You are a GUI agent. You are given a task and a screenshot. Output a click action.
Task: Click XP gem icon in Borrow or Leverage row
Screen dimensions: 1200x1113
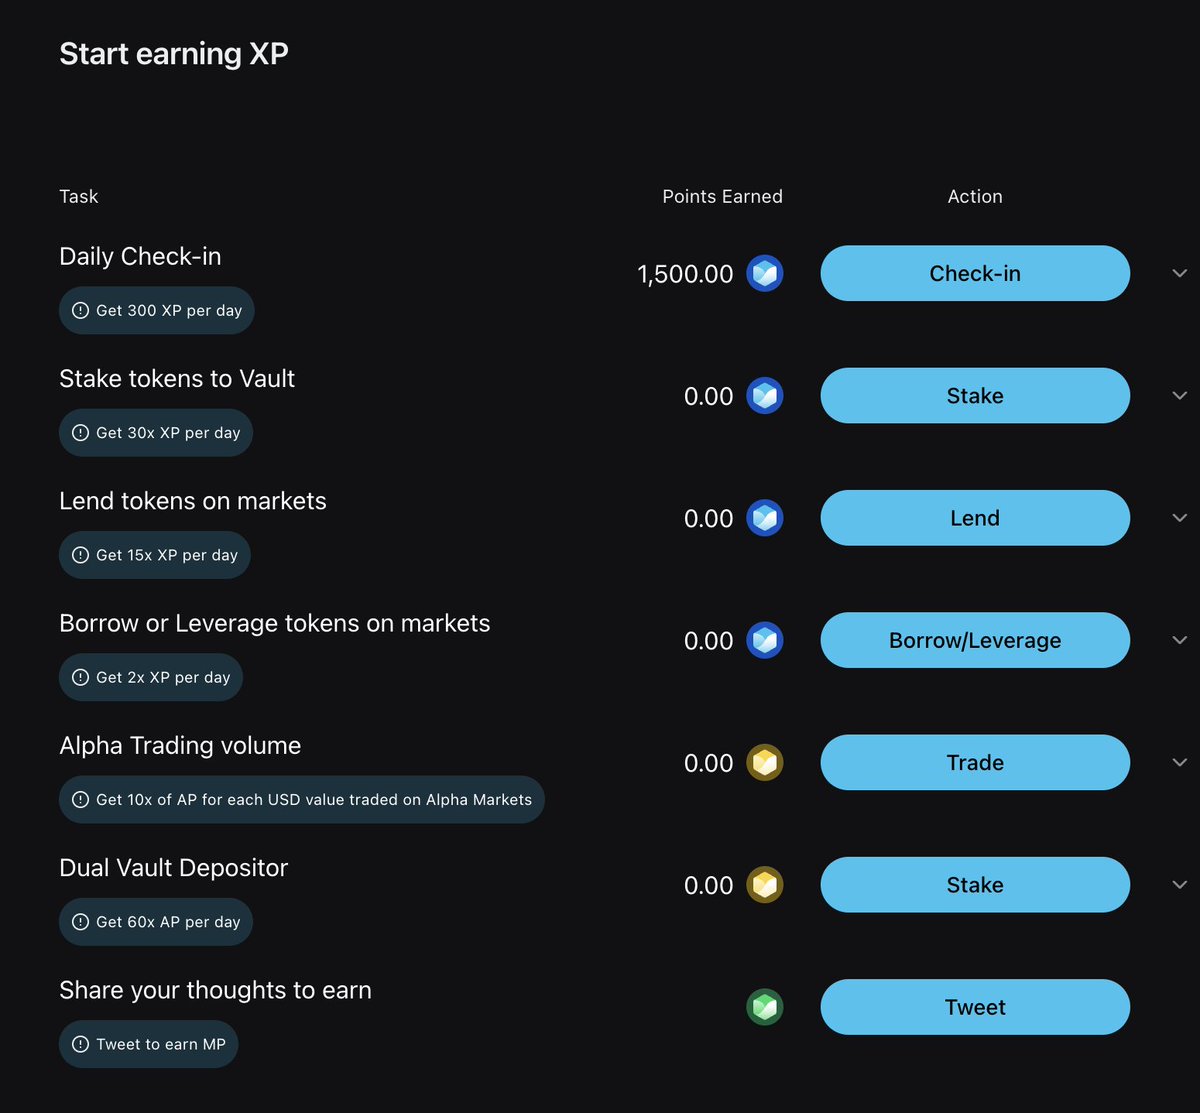pyautogui.click(x=765, y=640)
